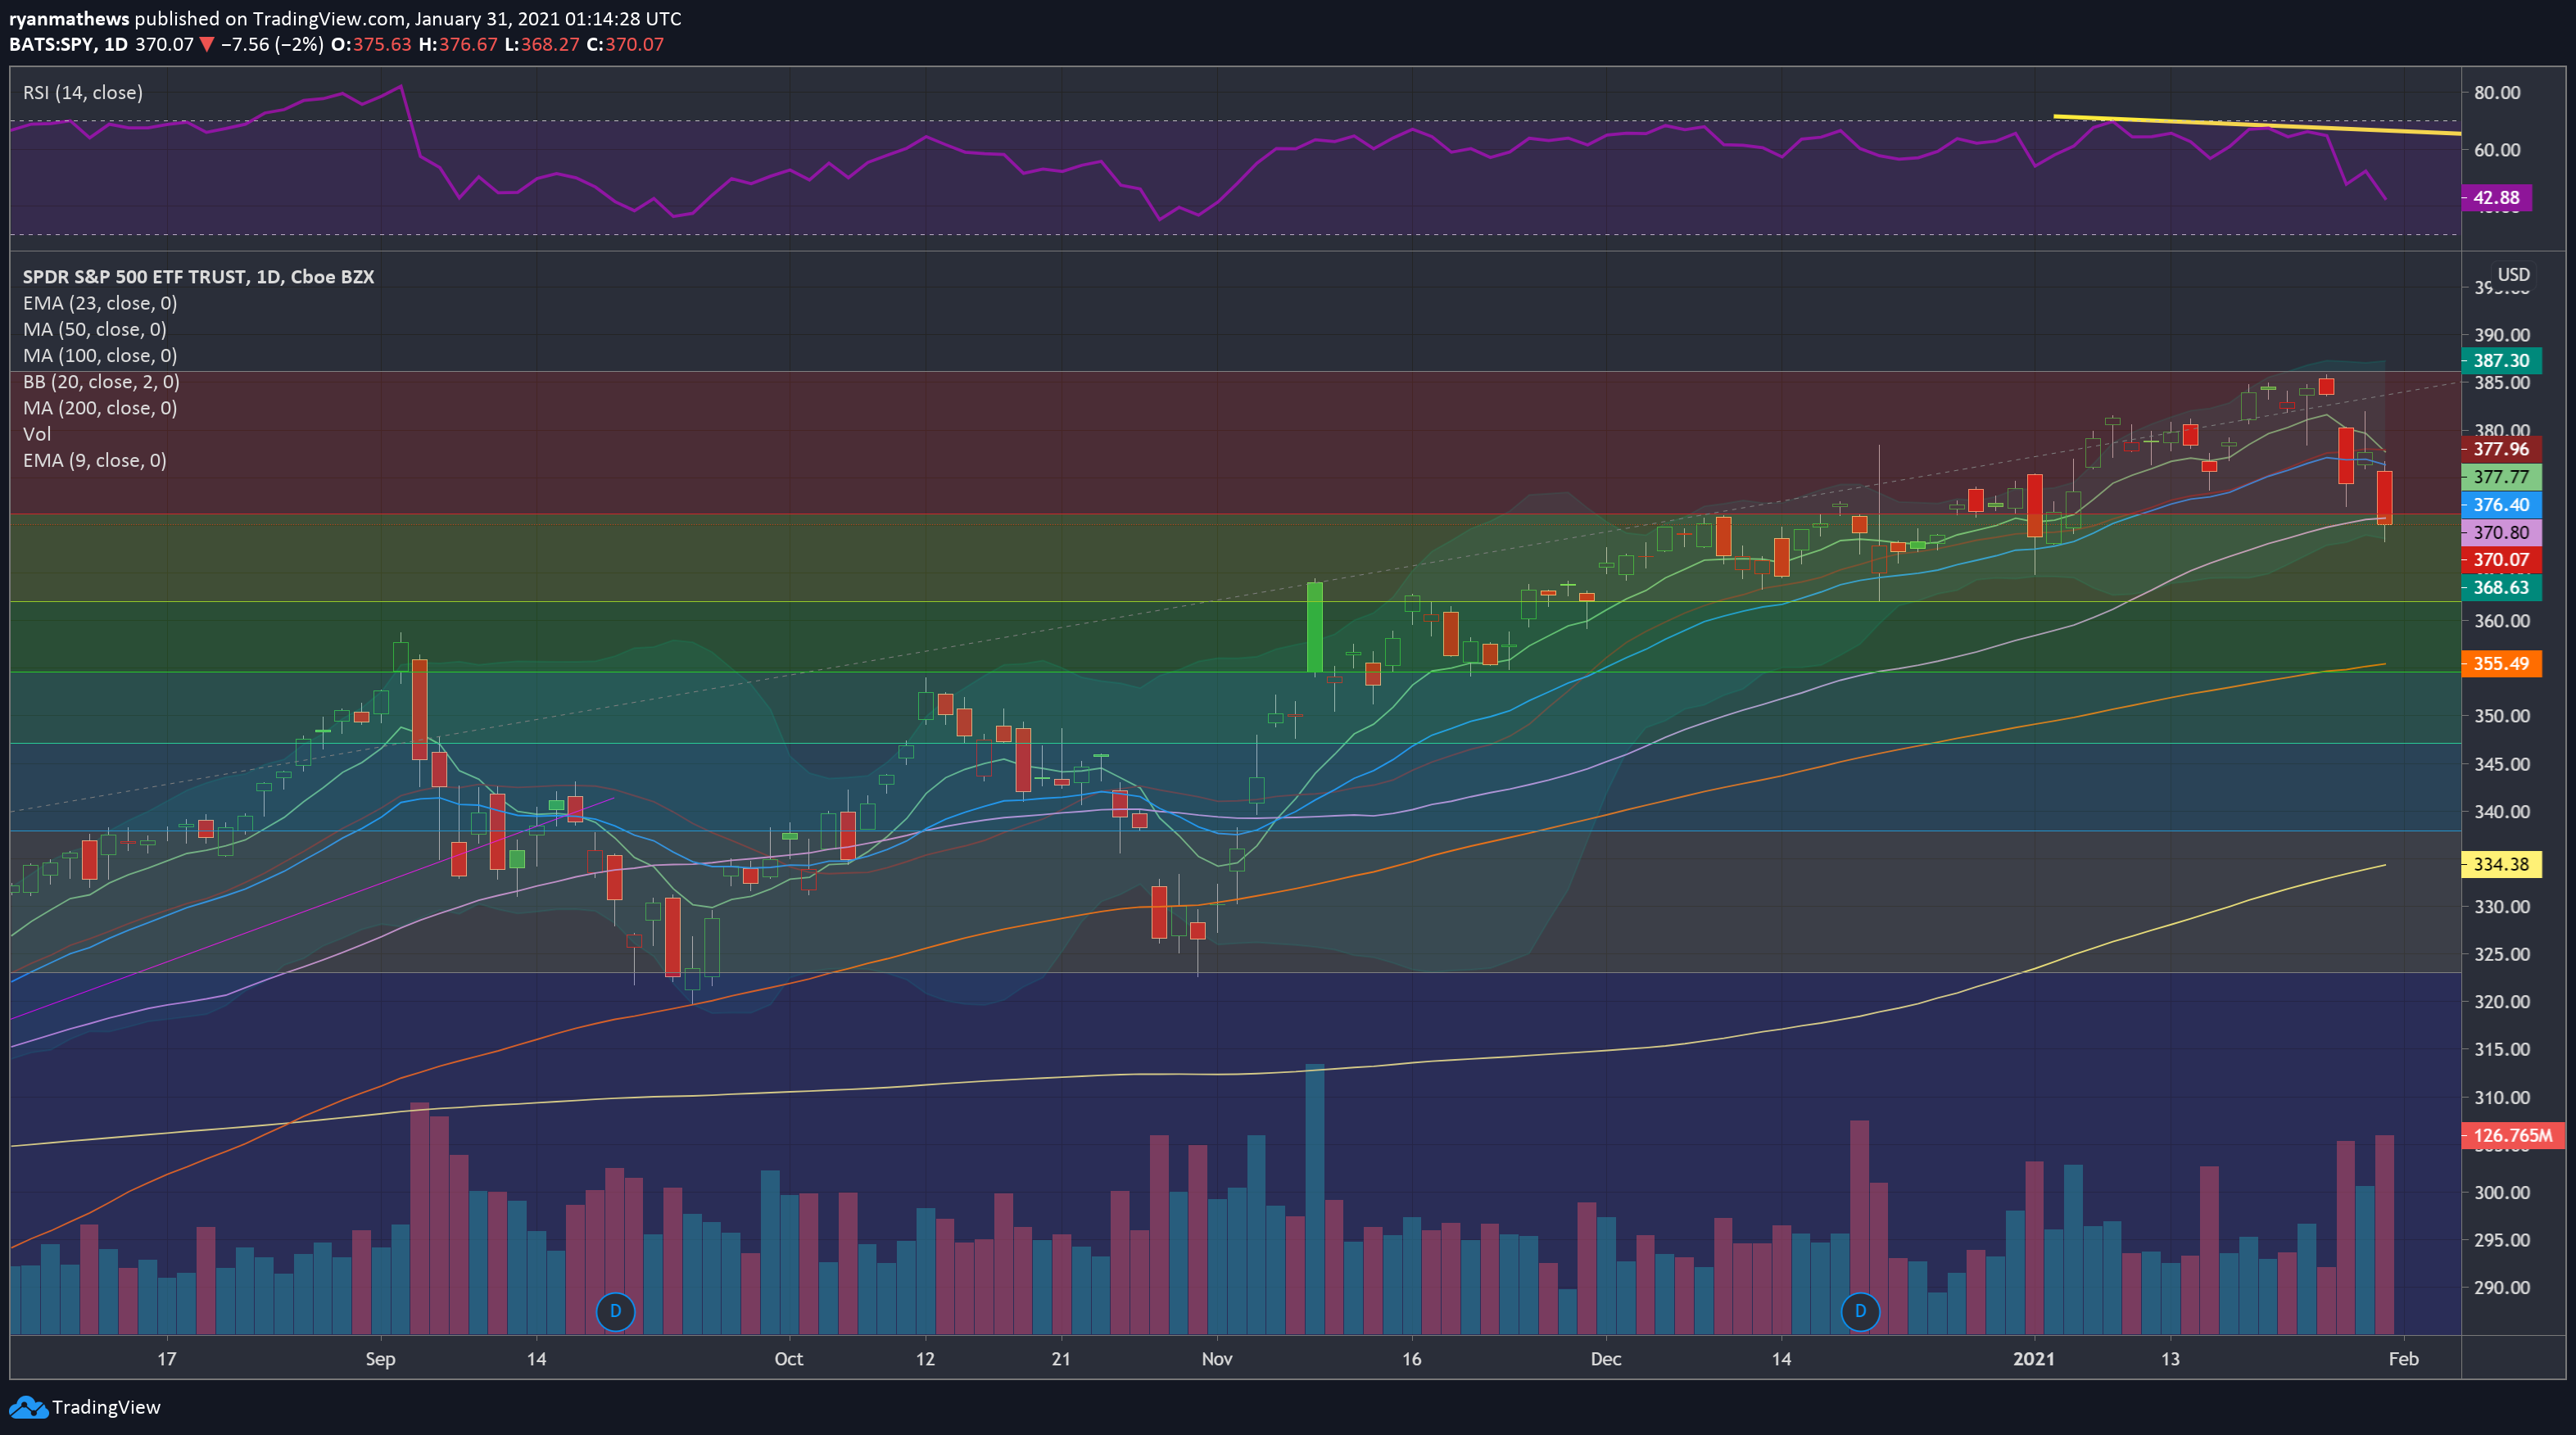
Task: Click the Sep label on time axis
Action: [x=380, y=1359]
